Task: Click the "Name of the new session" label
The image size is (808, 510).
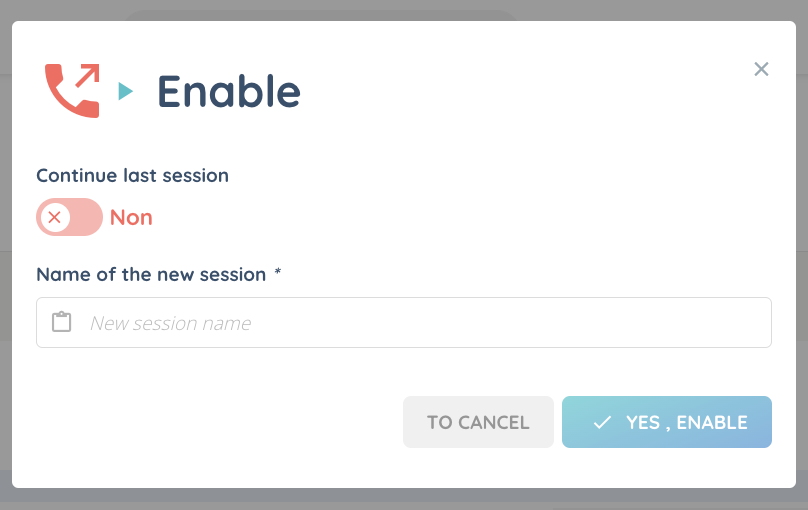Action: (151, 274)
